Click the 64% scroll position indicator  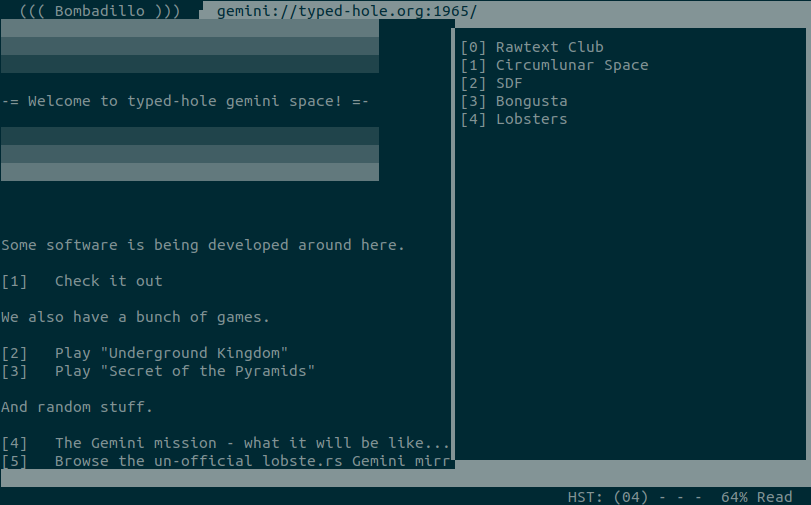pyautogui.click(x=733, y=497)
